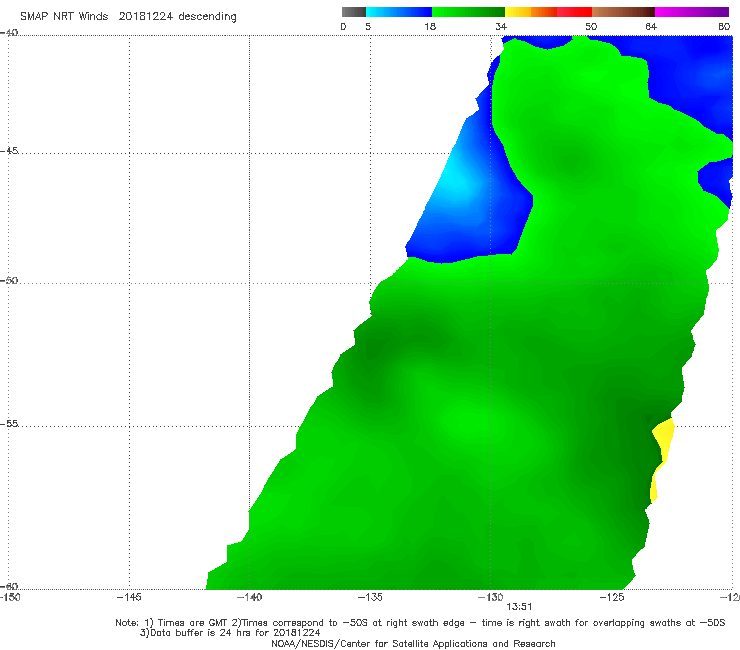Click the longitude label '-130' on the bottom axis
This screenshot has height=650, width=740.
pyautogui.click(x=490, y=597)
